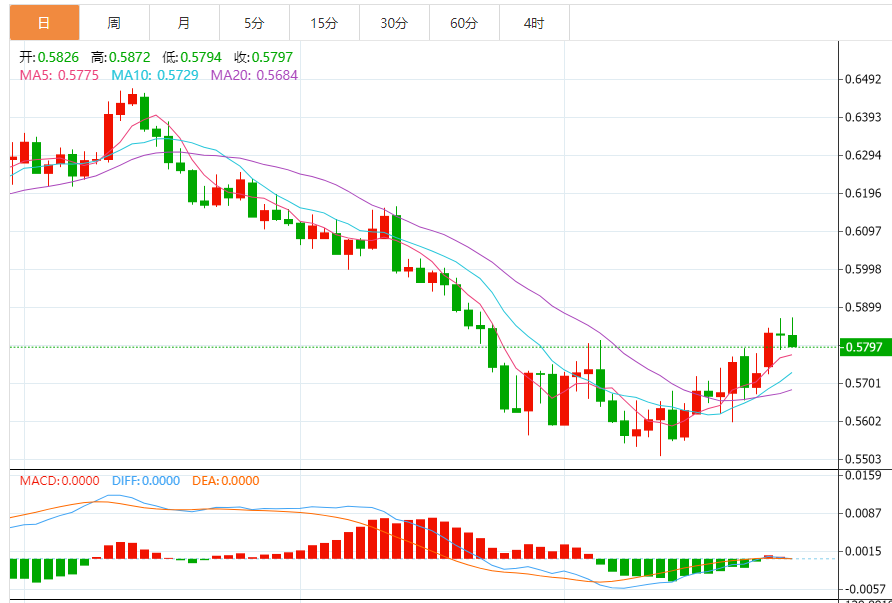Switch to the 月 monthly tab
This screenshot has width=892, height=603.
(x=184, y=22)
